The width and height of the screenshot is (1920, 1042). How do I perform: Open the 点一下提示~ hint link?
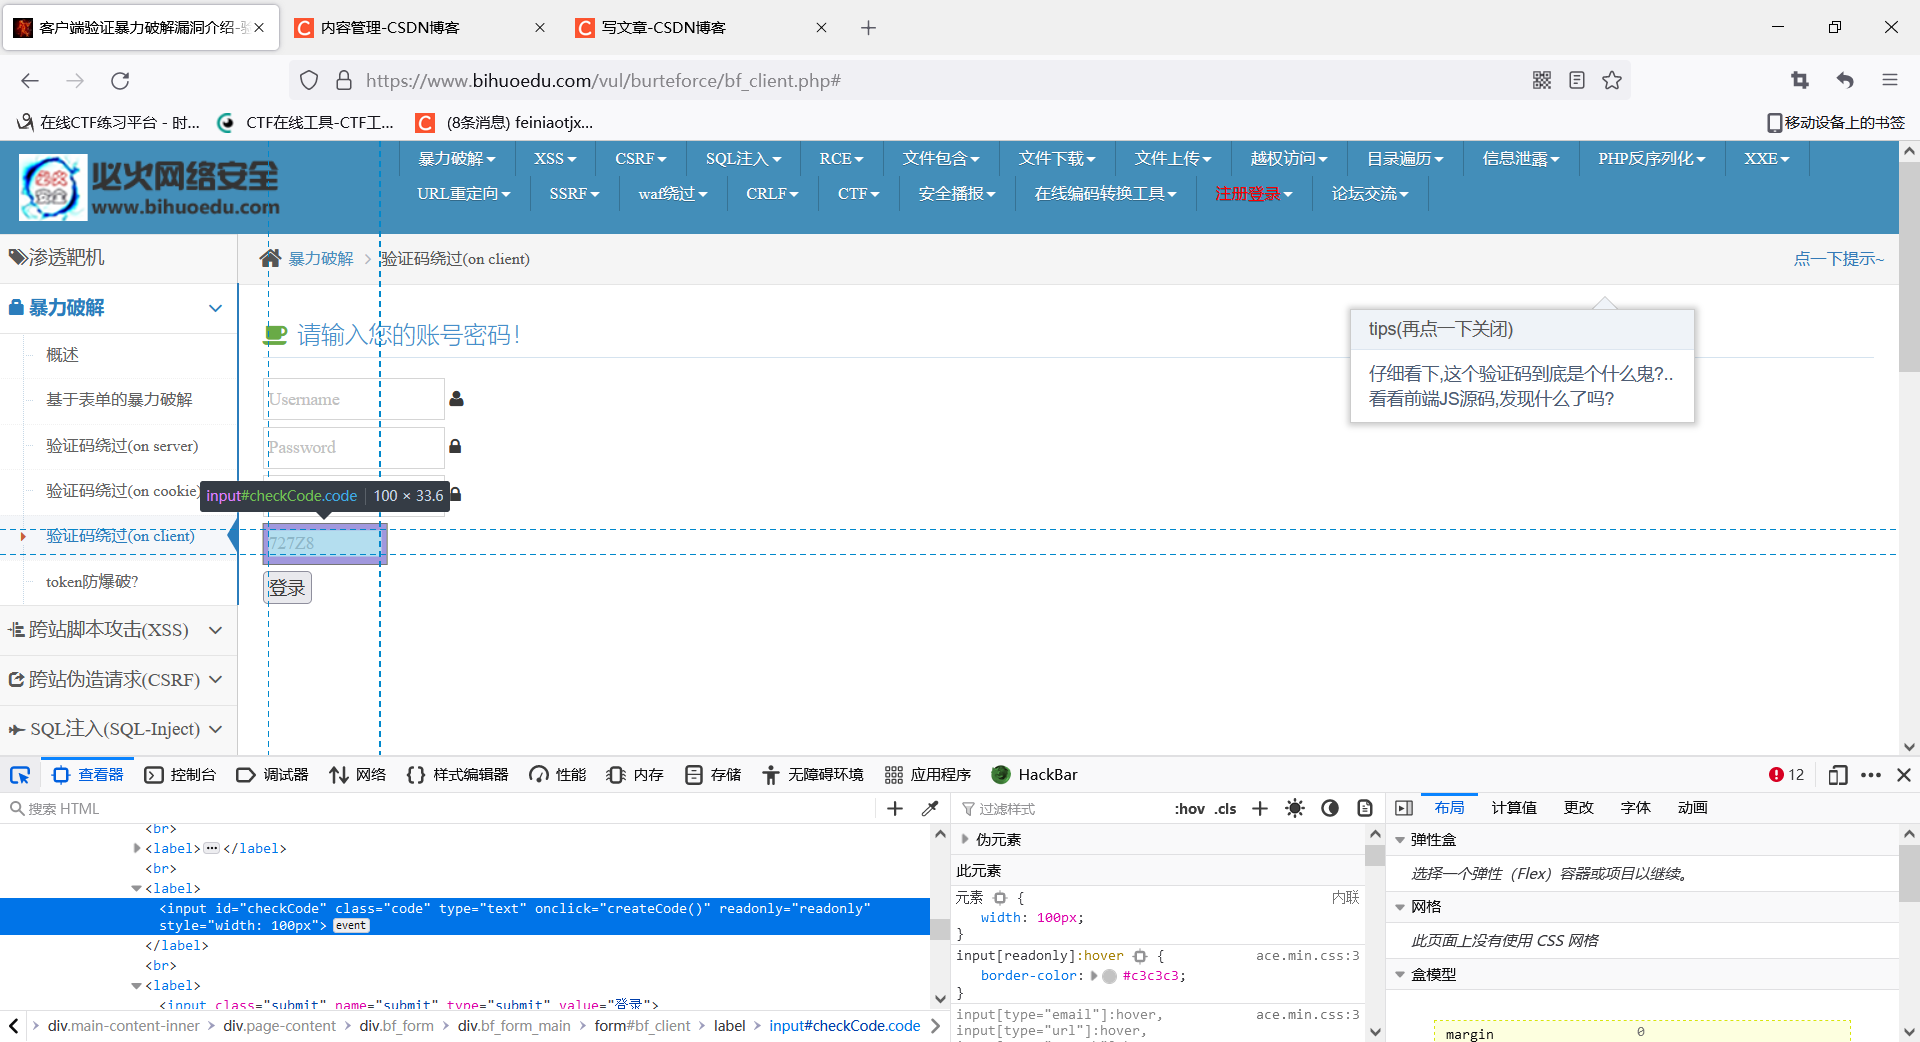tap(1838, 258)
